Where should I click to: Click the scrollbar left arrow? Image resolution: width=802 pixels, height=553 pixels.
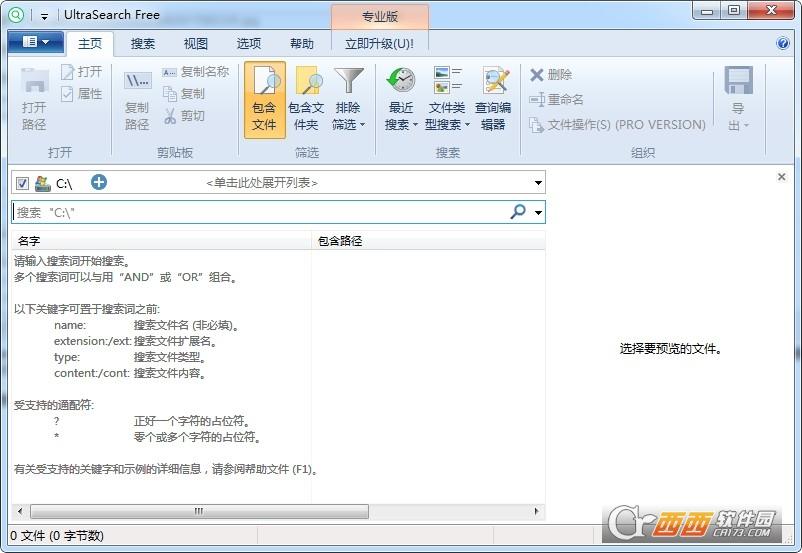coord(20,511)
